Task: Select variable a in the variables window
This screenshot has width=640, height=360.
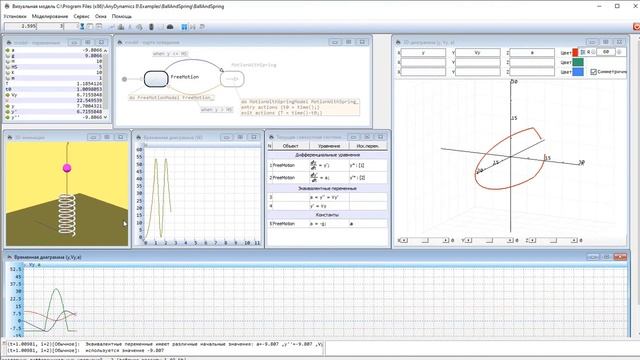Action: tap(54, 50)
